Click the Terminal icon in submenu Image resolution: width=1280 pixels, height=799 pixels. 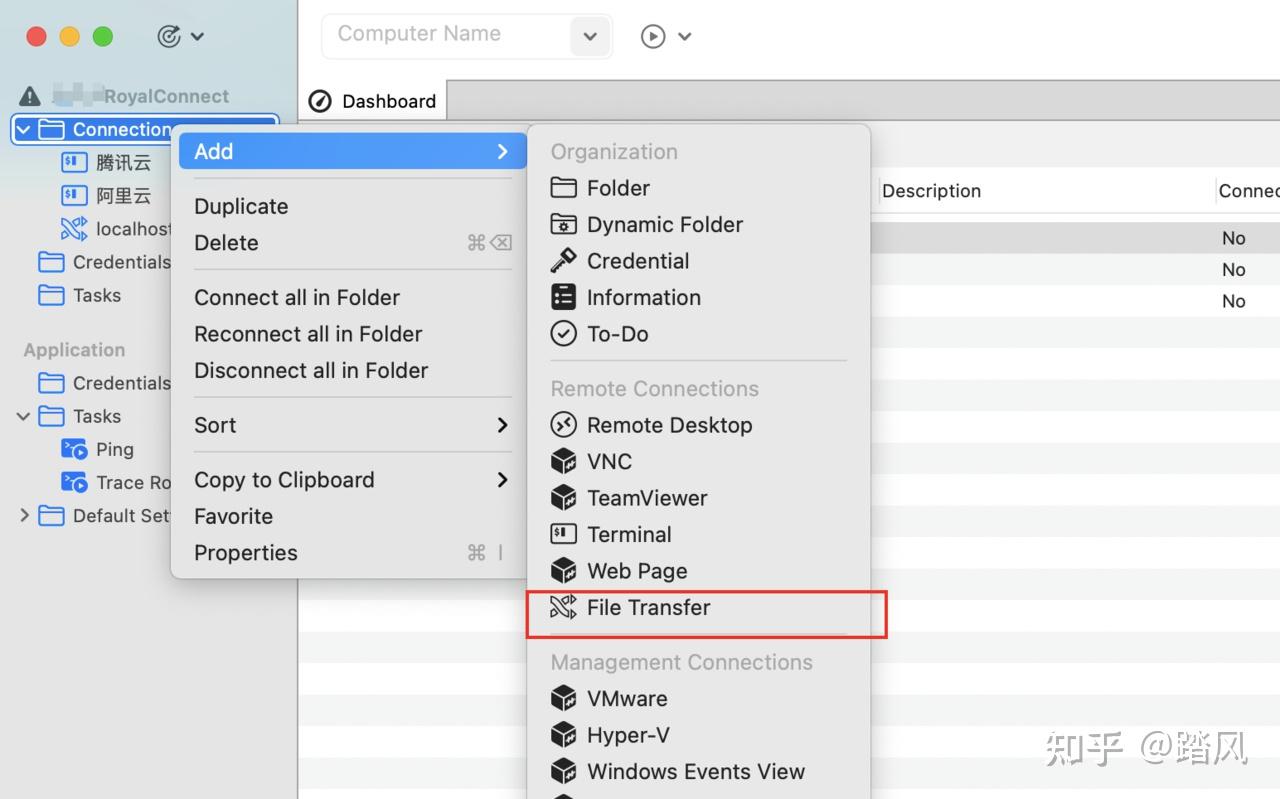click(564, 534)
